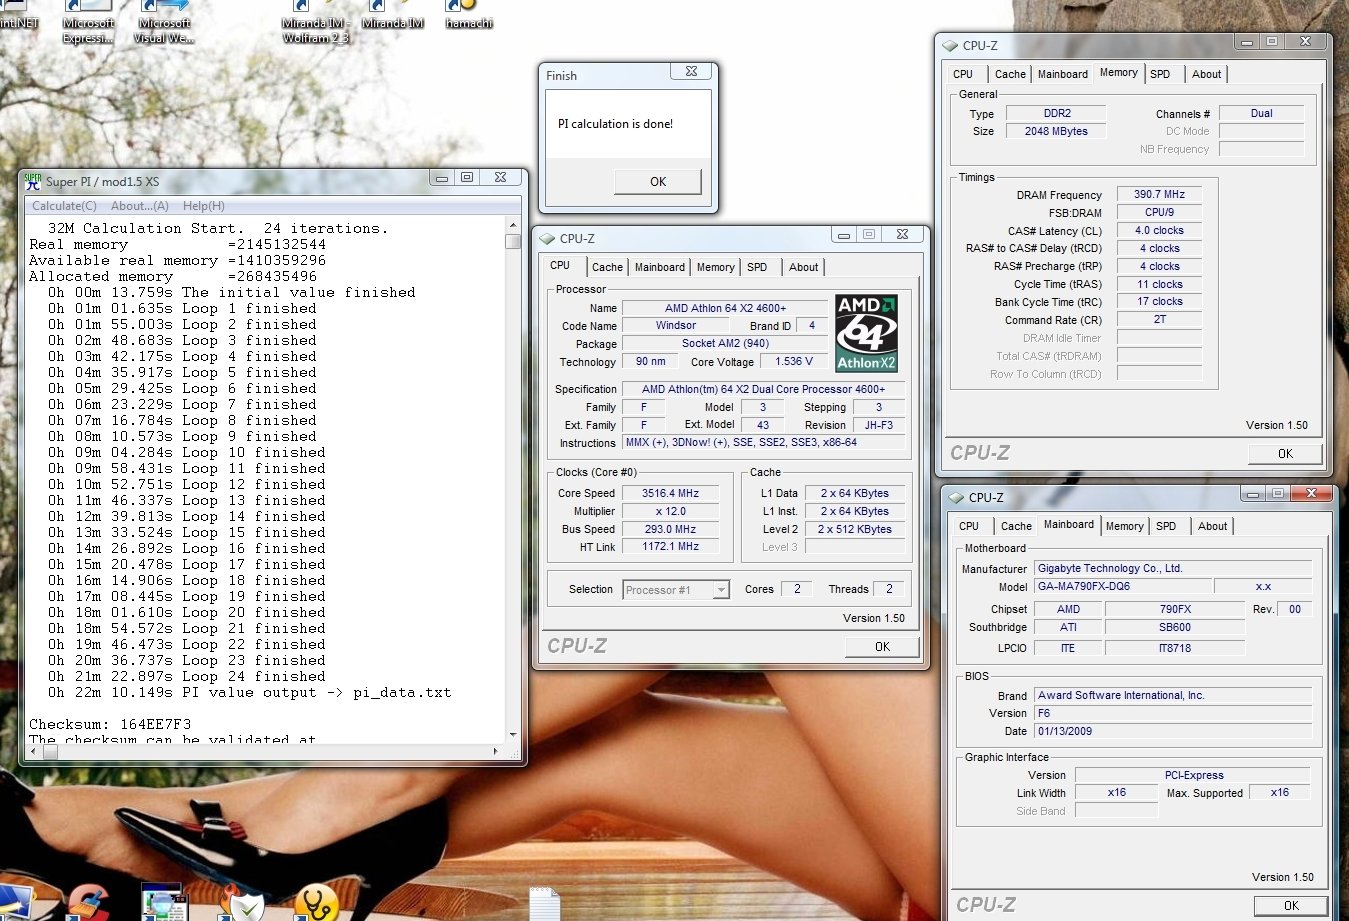Click the CPU-Z icon in the Mainboard window title bar

[x=956, y=497]
